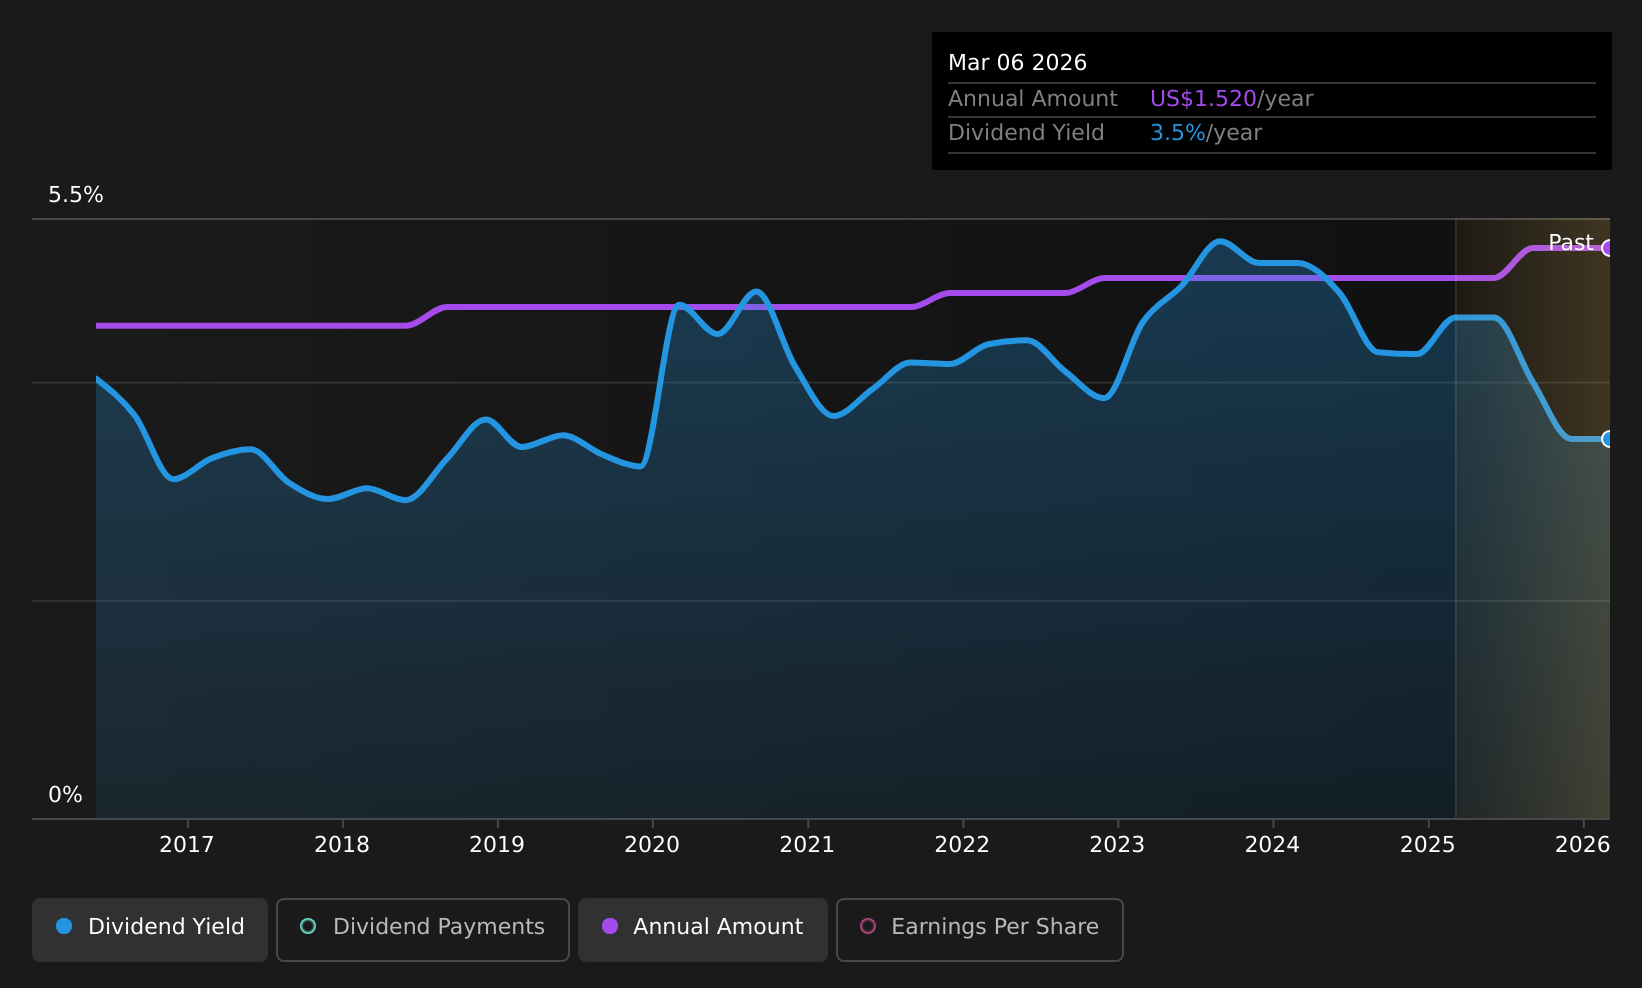1642x988 pixels.
Task: Click the 'Annual Amount' tooltip row label
Action: click(x=1033, y=99)
